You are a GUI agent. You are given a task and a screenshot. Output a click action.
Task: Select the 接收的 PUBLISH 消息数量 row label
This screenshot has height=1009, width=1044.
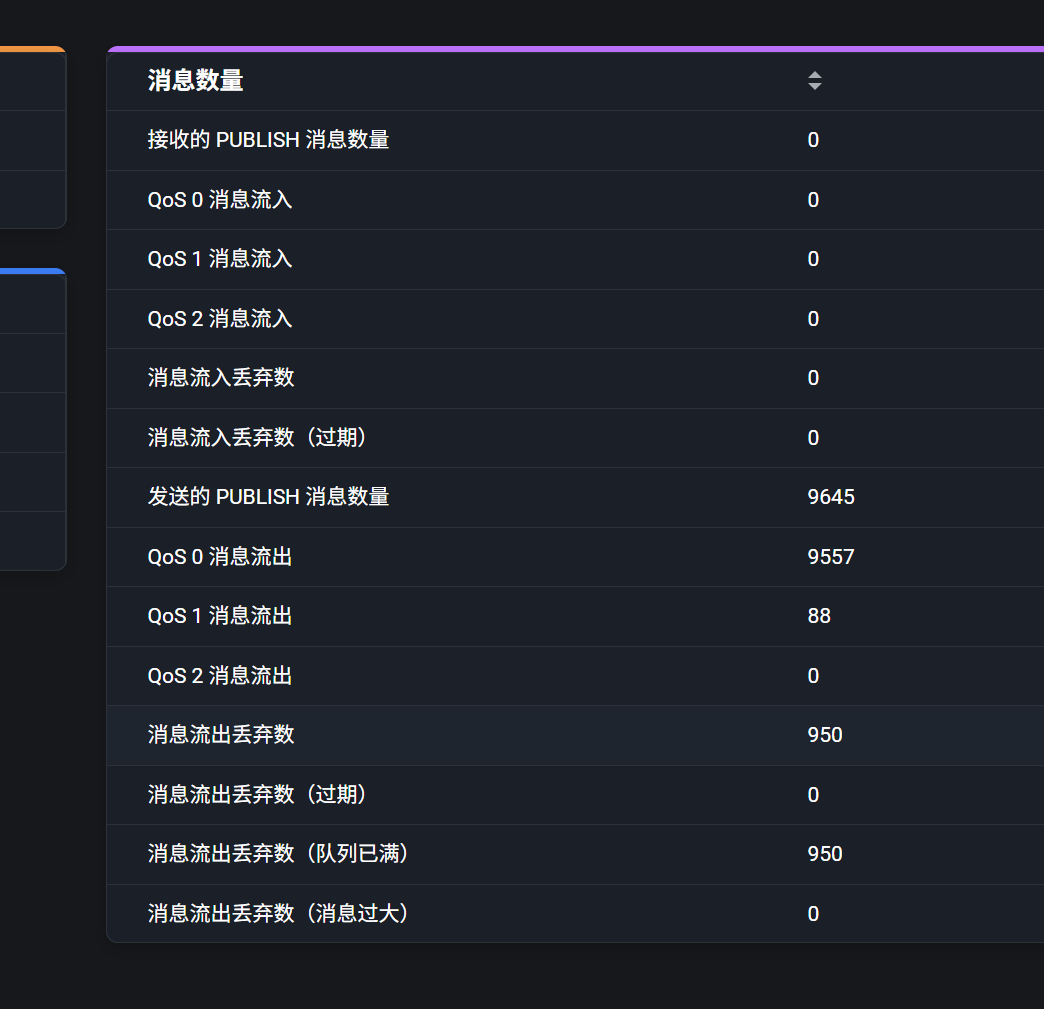(268, 140)
